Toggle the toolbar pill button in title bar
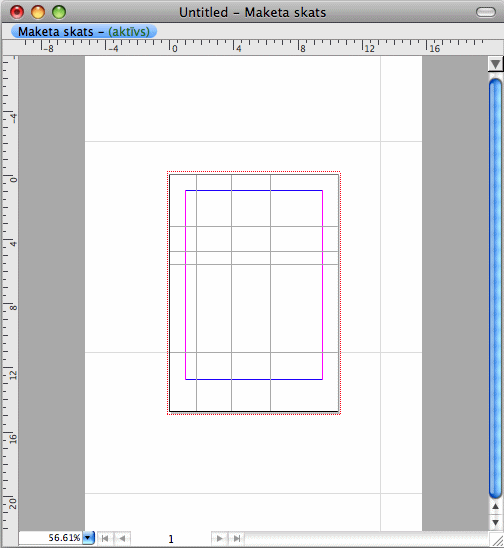The height and width of the screenshot is (548, 504). [486, 12]
